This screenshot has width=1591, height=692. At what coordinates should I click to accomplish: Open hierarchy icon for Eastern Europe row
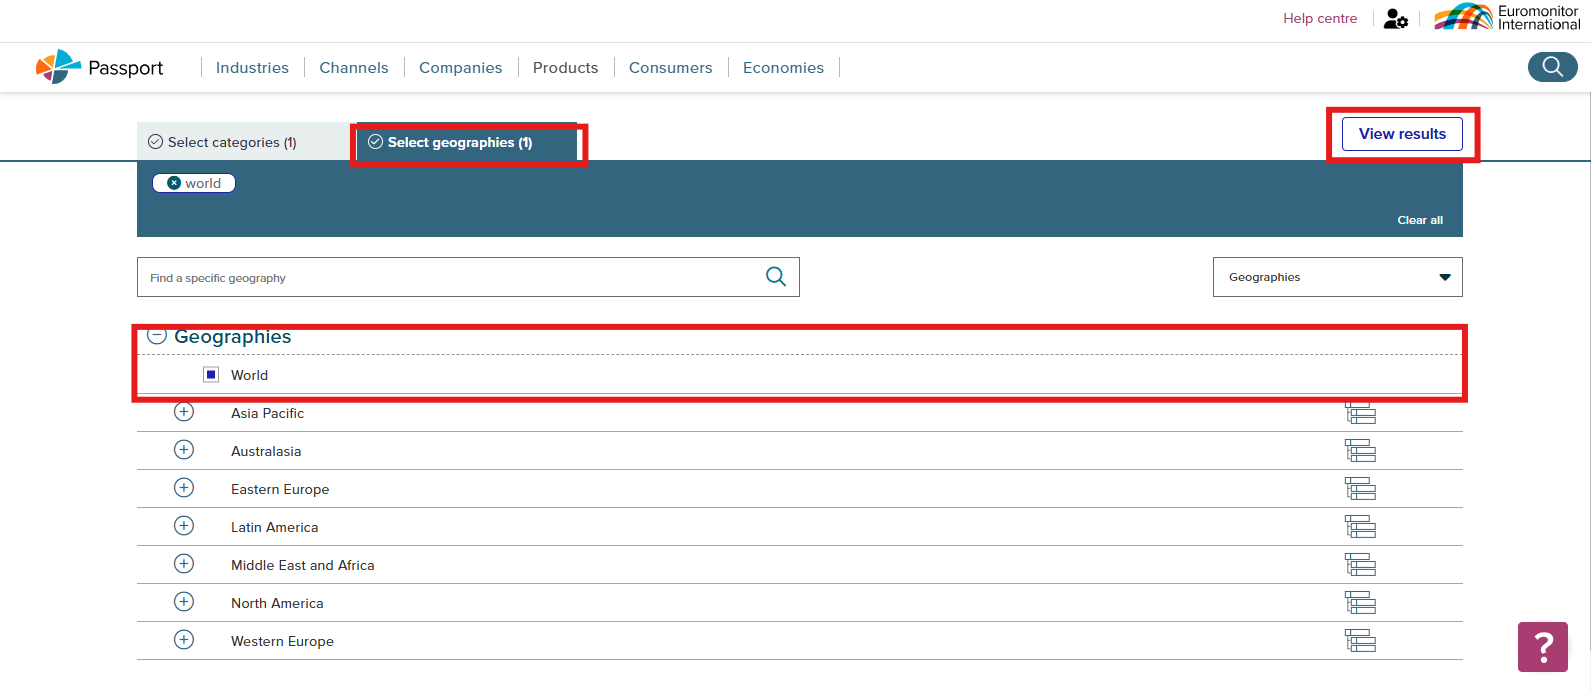pos(1360,489)
